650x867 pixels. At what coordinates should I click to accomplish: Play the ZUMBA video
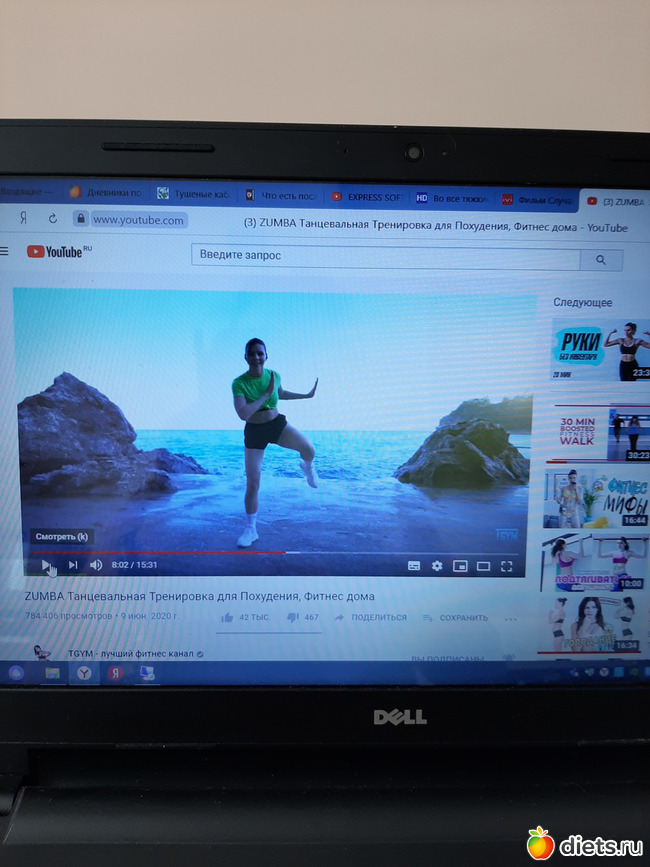45,564
